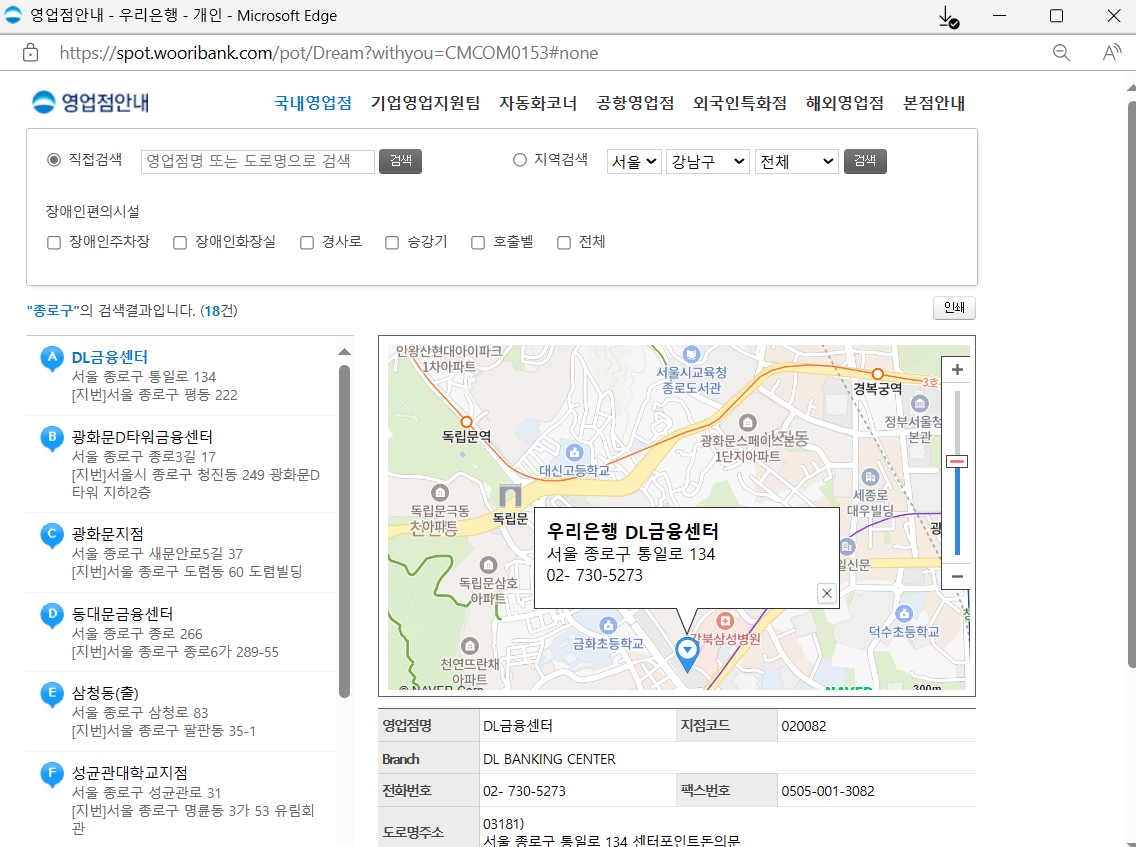Open the 삼청동(출) result link

coord(105,693)
